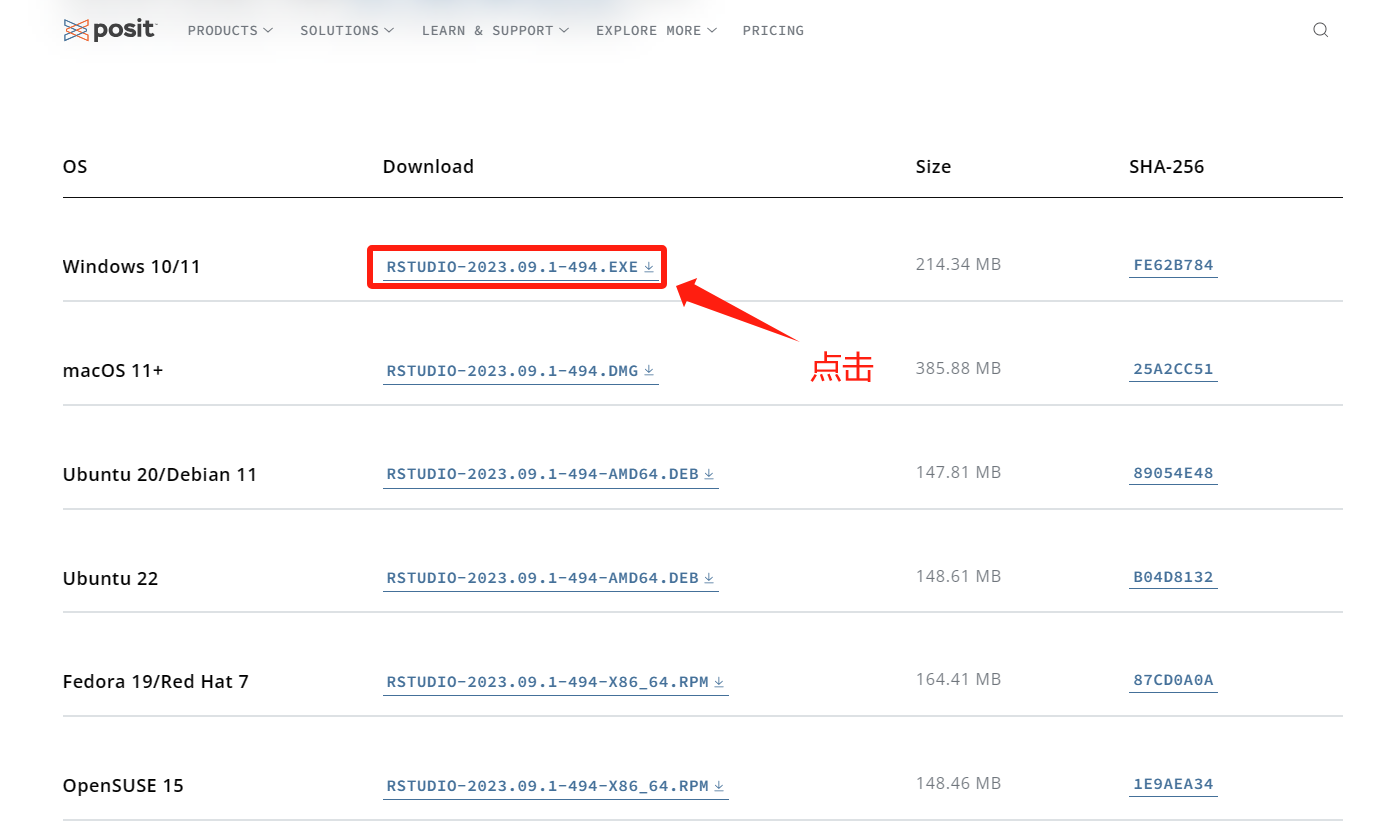The width and height of the screenshot is (1375, 833).
Task: Open SHA-256 hash 89054E48
Action: (x=1173, y=473)
